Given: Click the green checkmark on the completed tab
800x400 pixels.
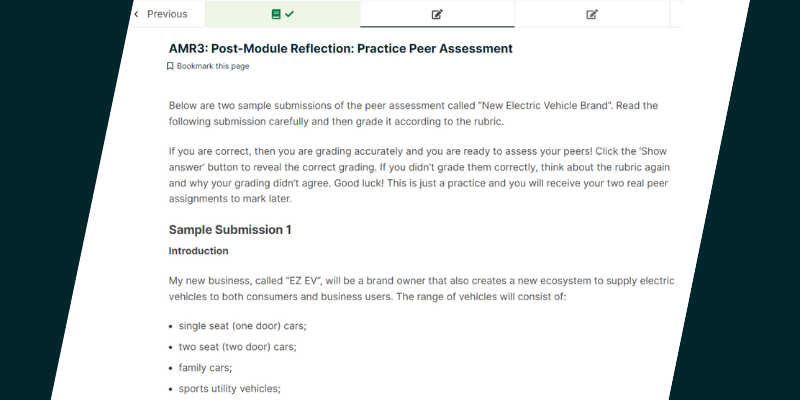Looking at the screenshot, I should [289, 14].
